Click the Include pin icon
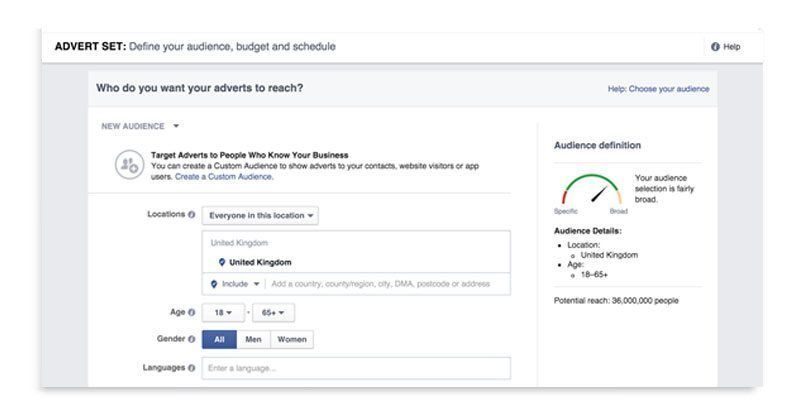 click(x=214, y=284)
